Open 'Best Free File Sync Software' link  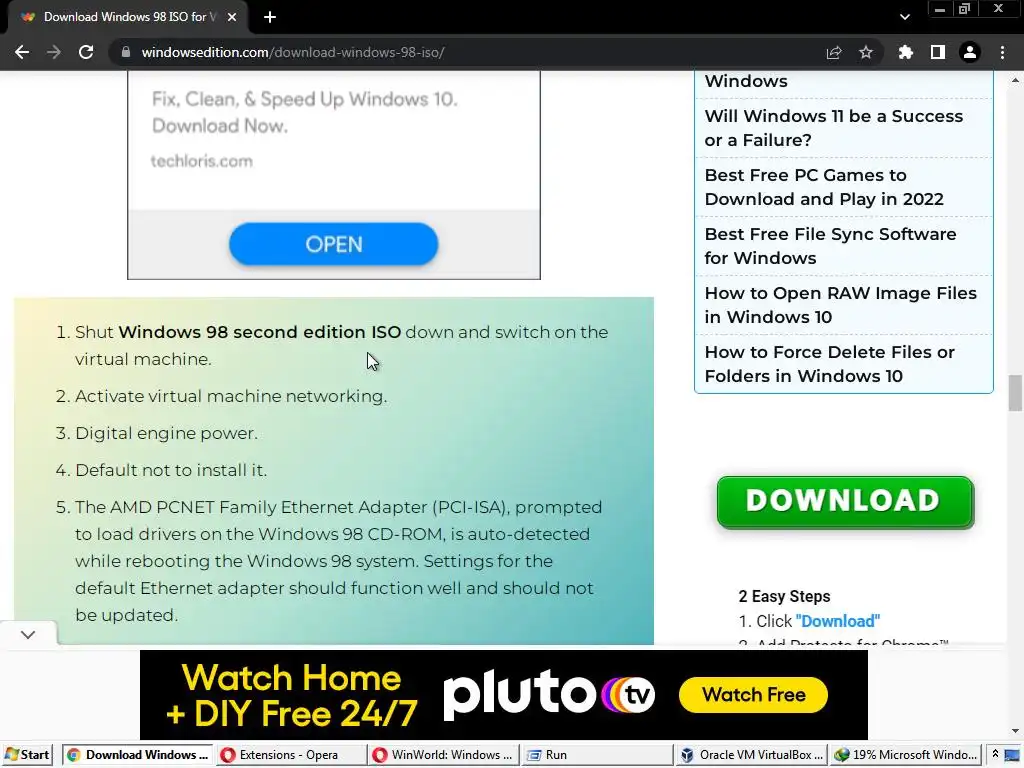tap(830, 246)
